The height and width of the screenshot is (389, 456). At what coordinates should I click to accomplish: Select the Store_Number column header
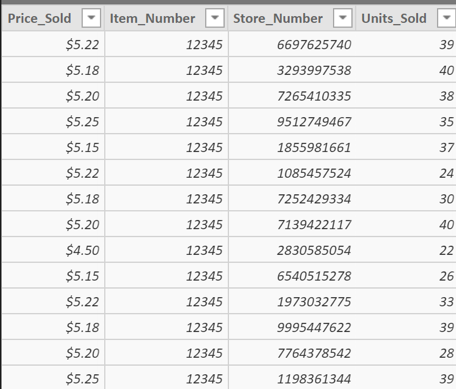point(292,18)
